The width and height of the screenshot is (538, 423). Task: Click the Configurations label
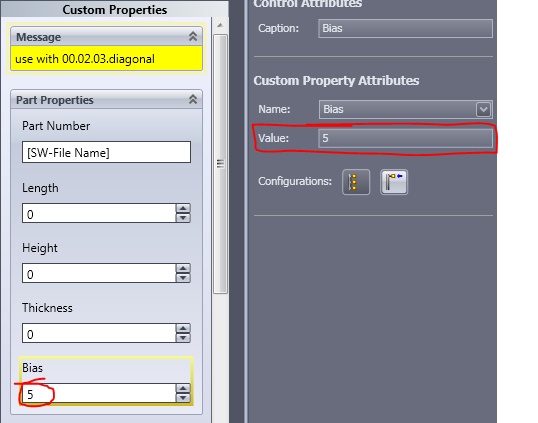point(295,181)
